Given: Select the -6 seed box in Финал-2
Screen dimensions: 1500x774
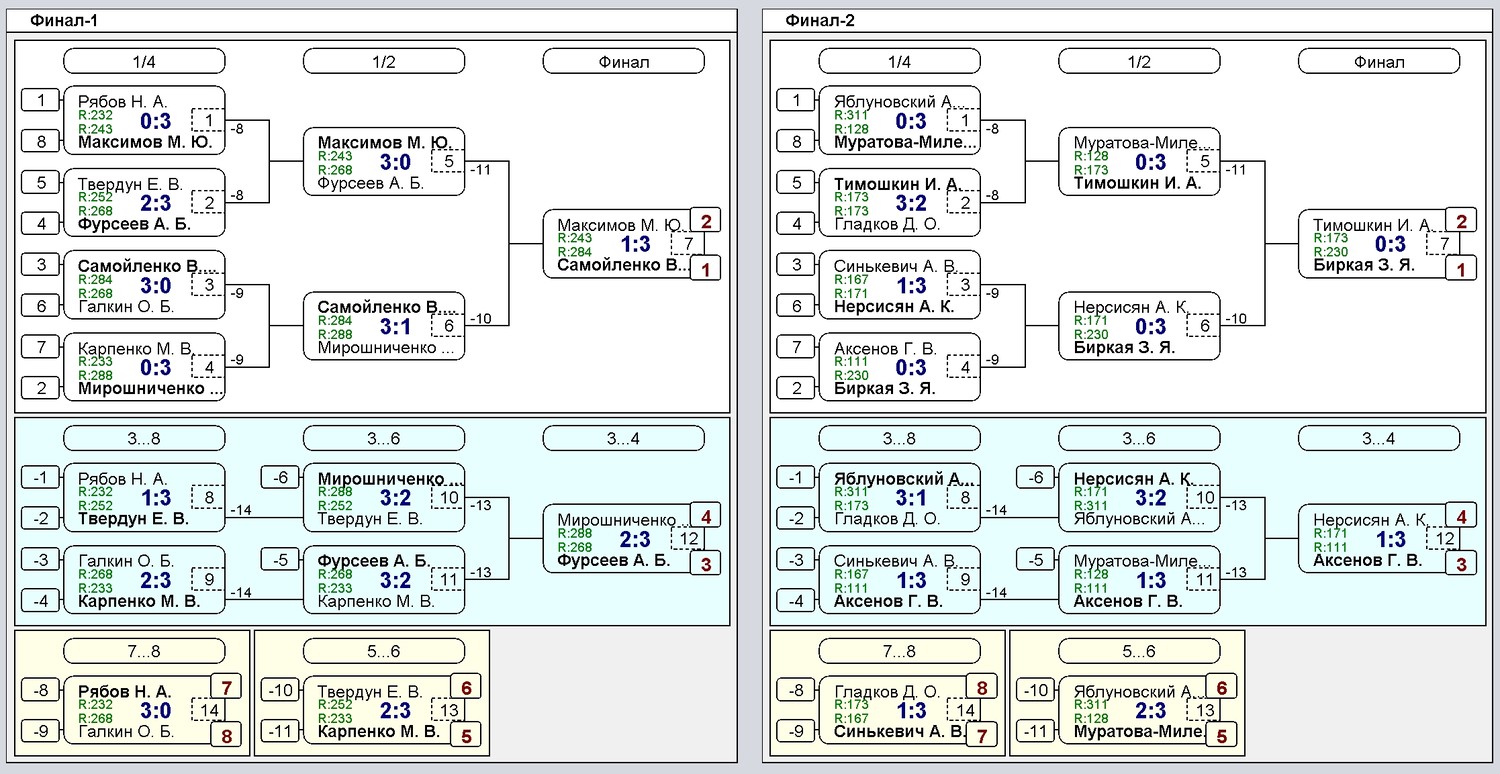Looking at the screenshot, I should click(1036, 478).
